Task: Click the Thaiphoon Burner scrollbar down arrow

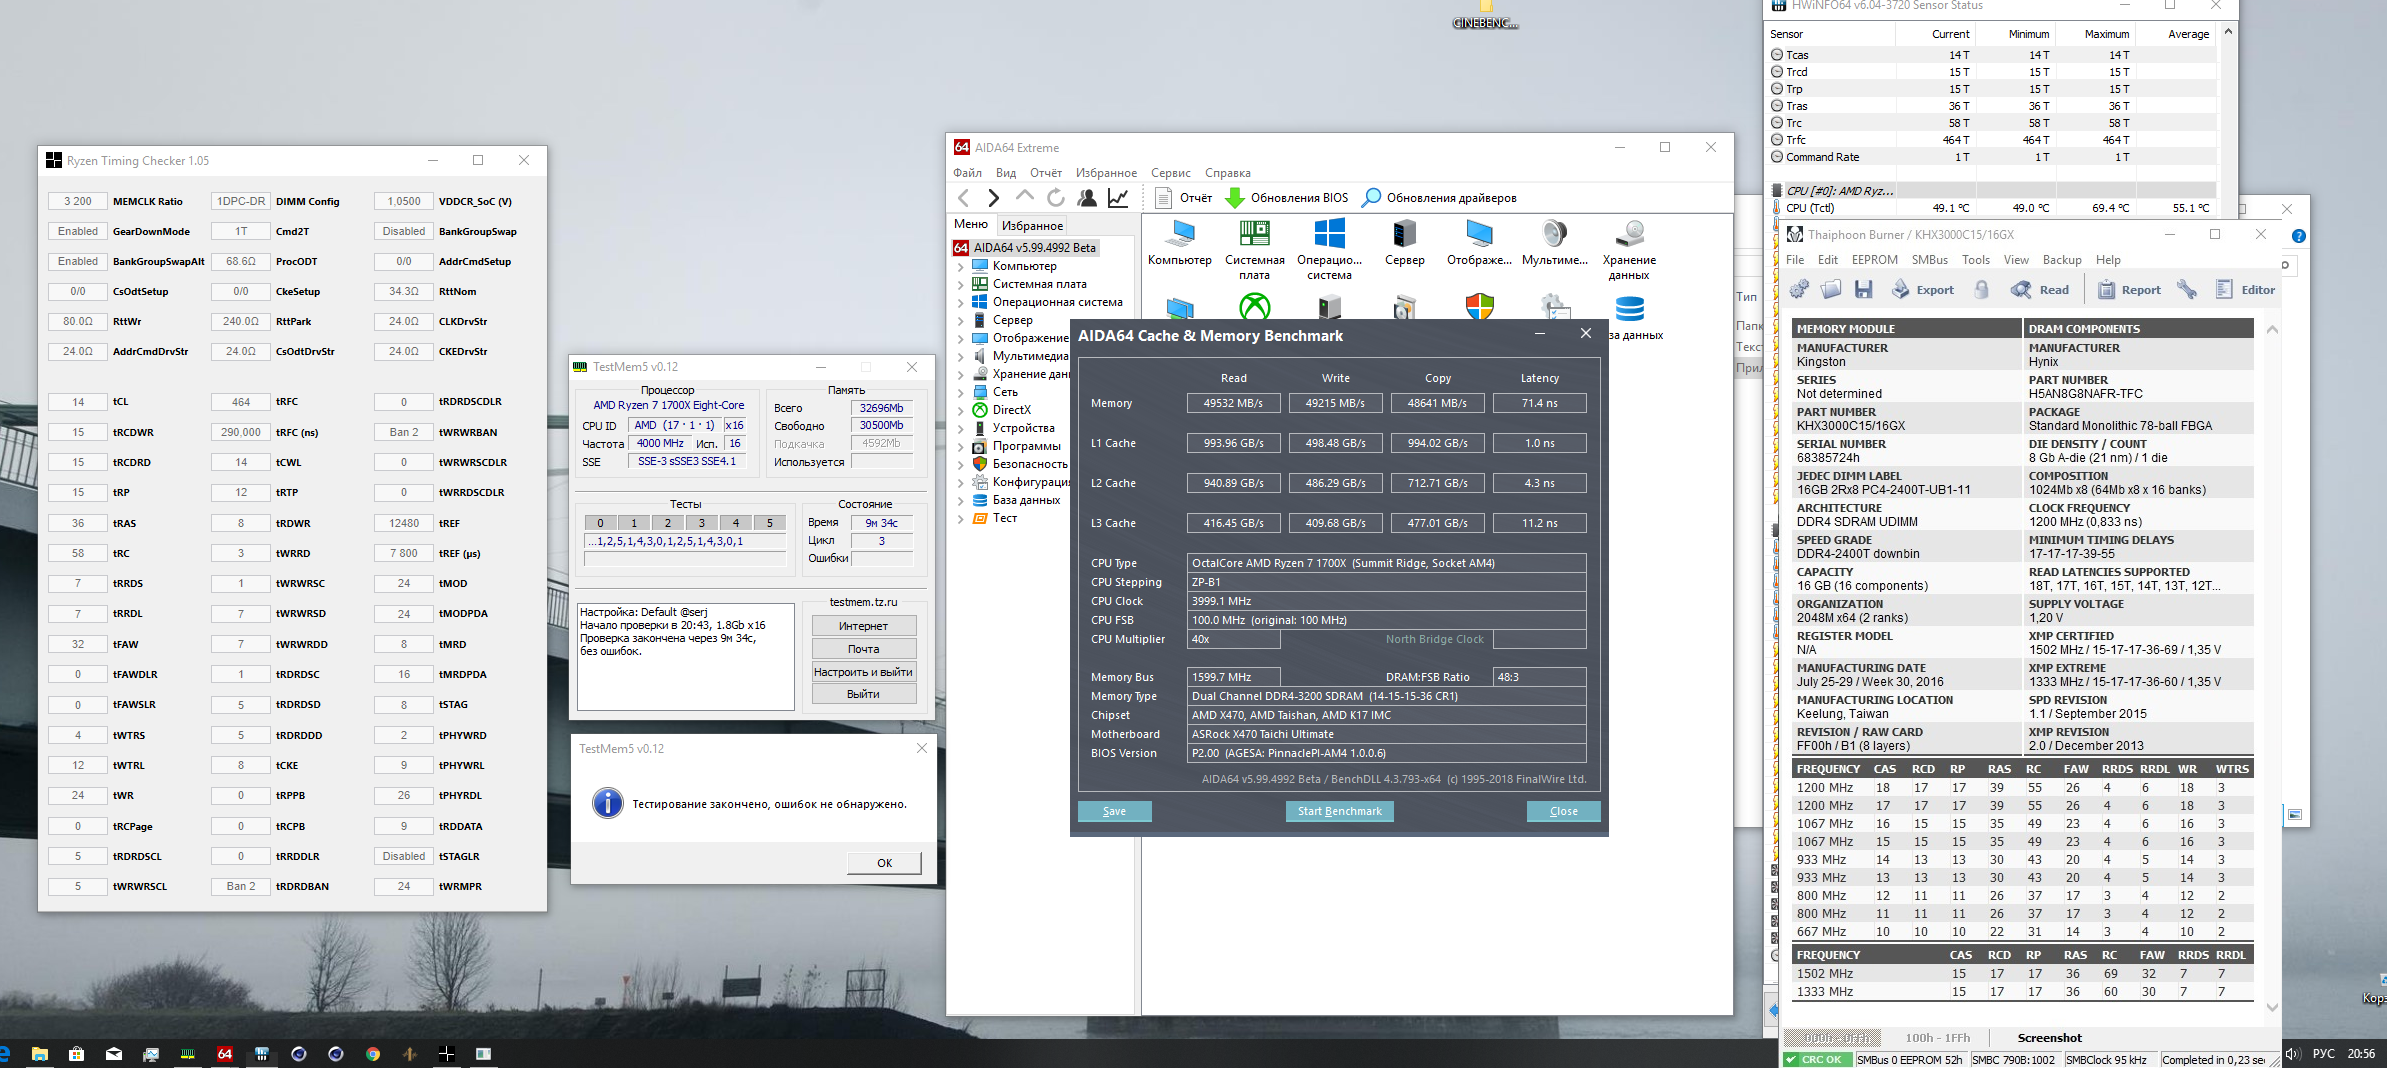Action: (2271, 1008)
